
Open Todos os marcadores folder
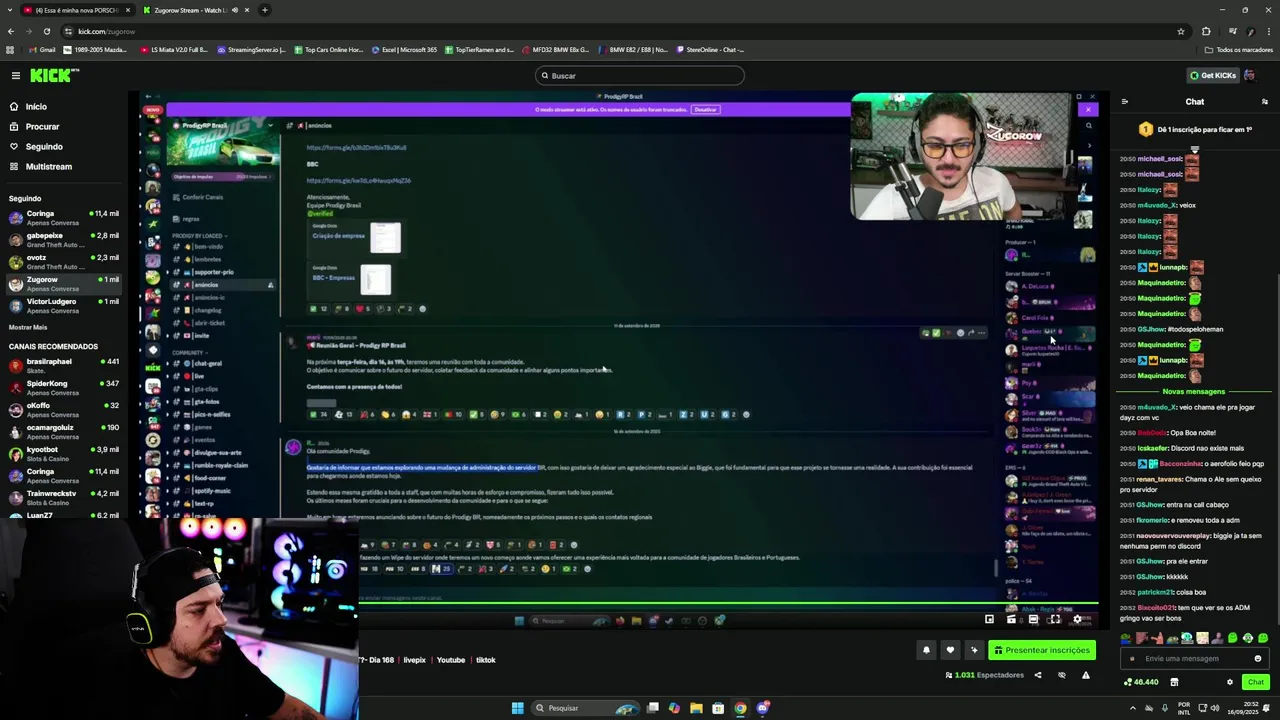tap(1238, 50)
